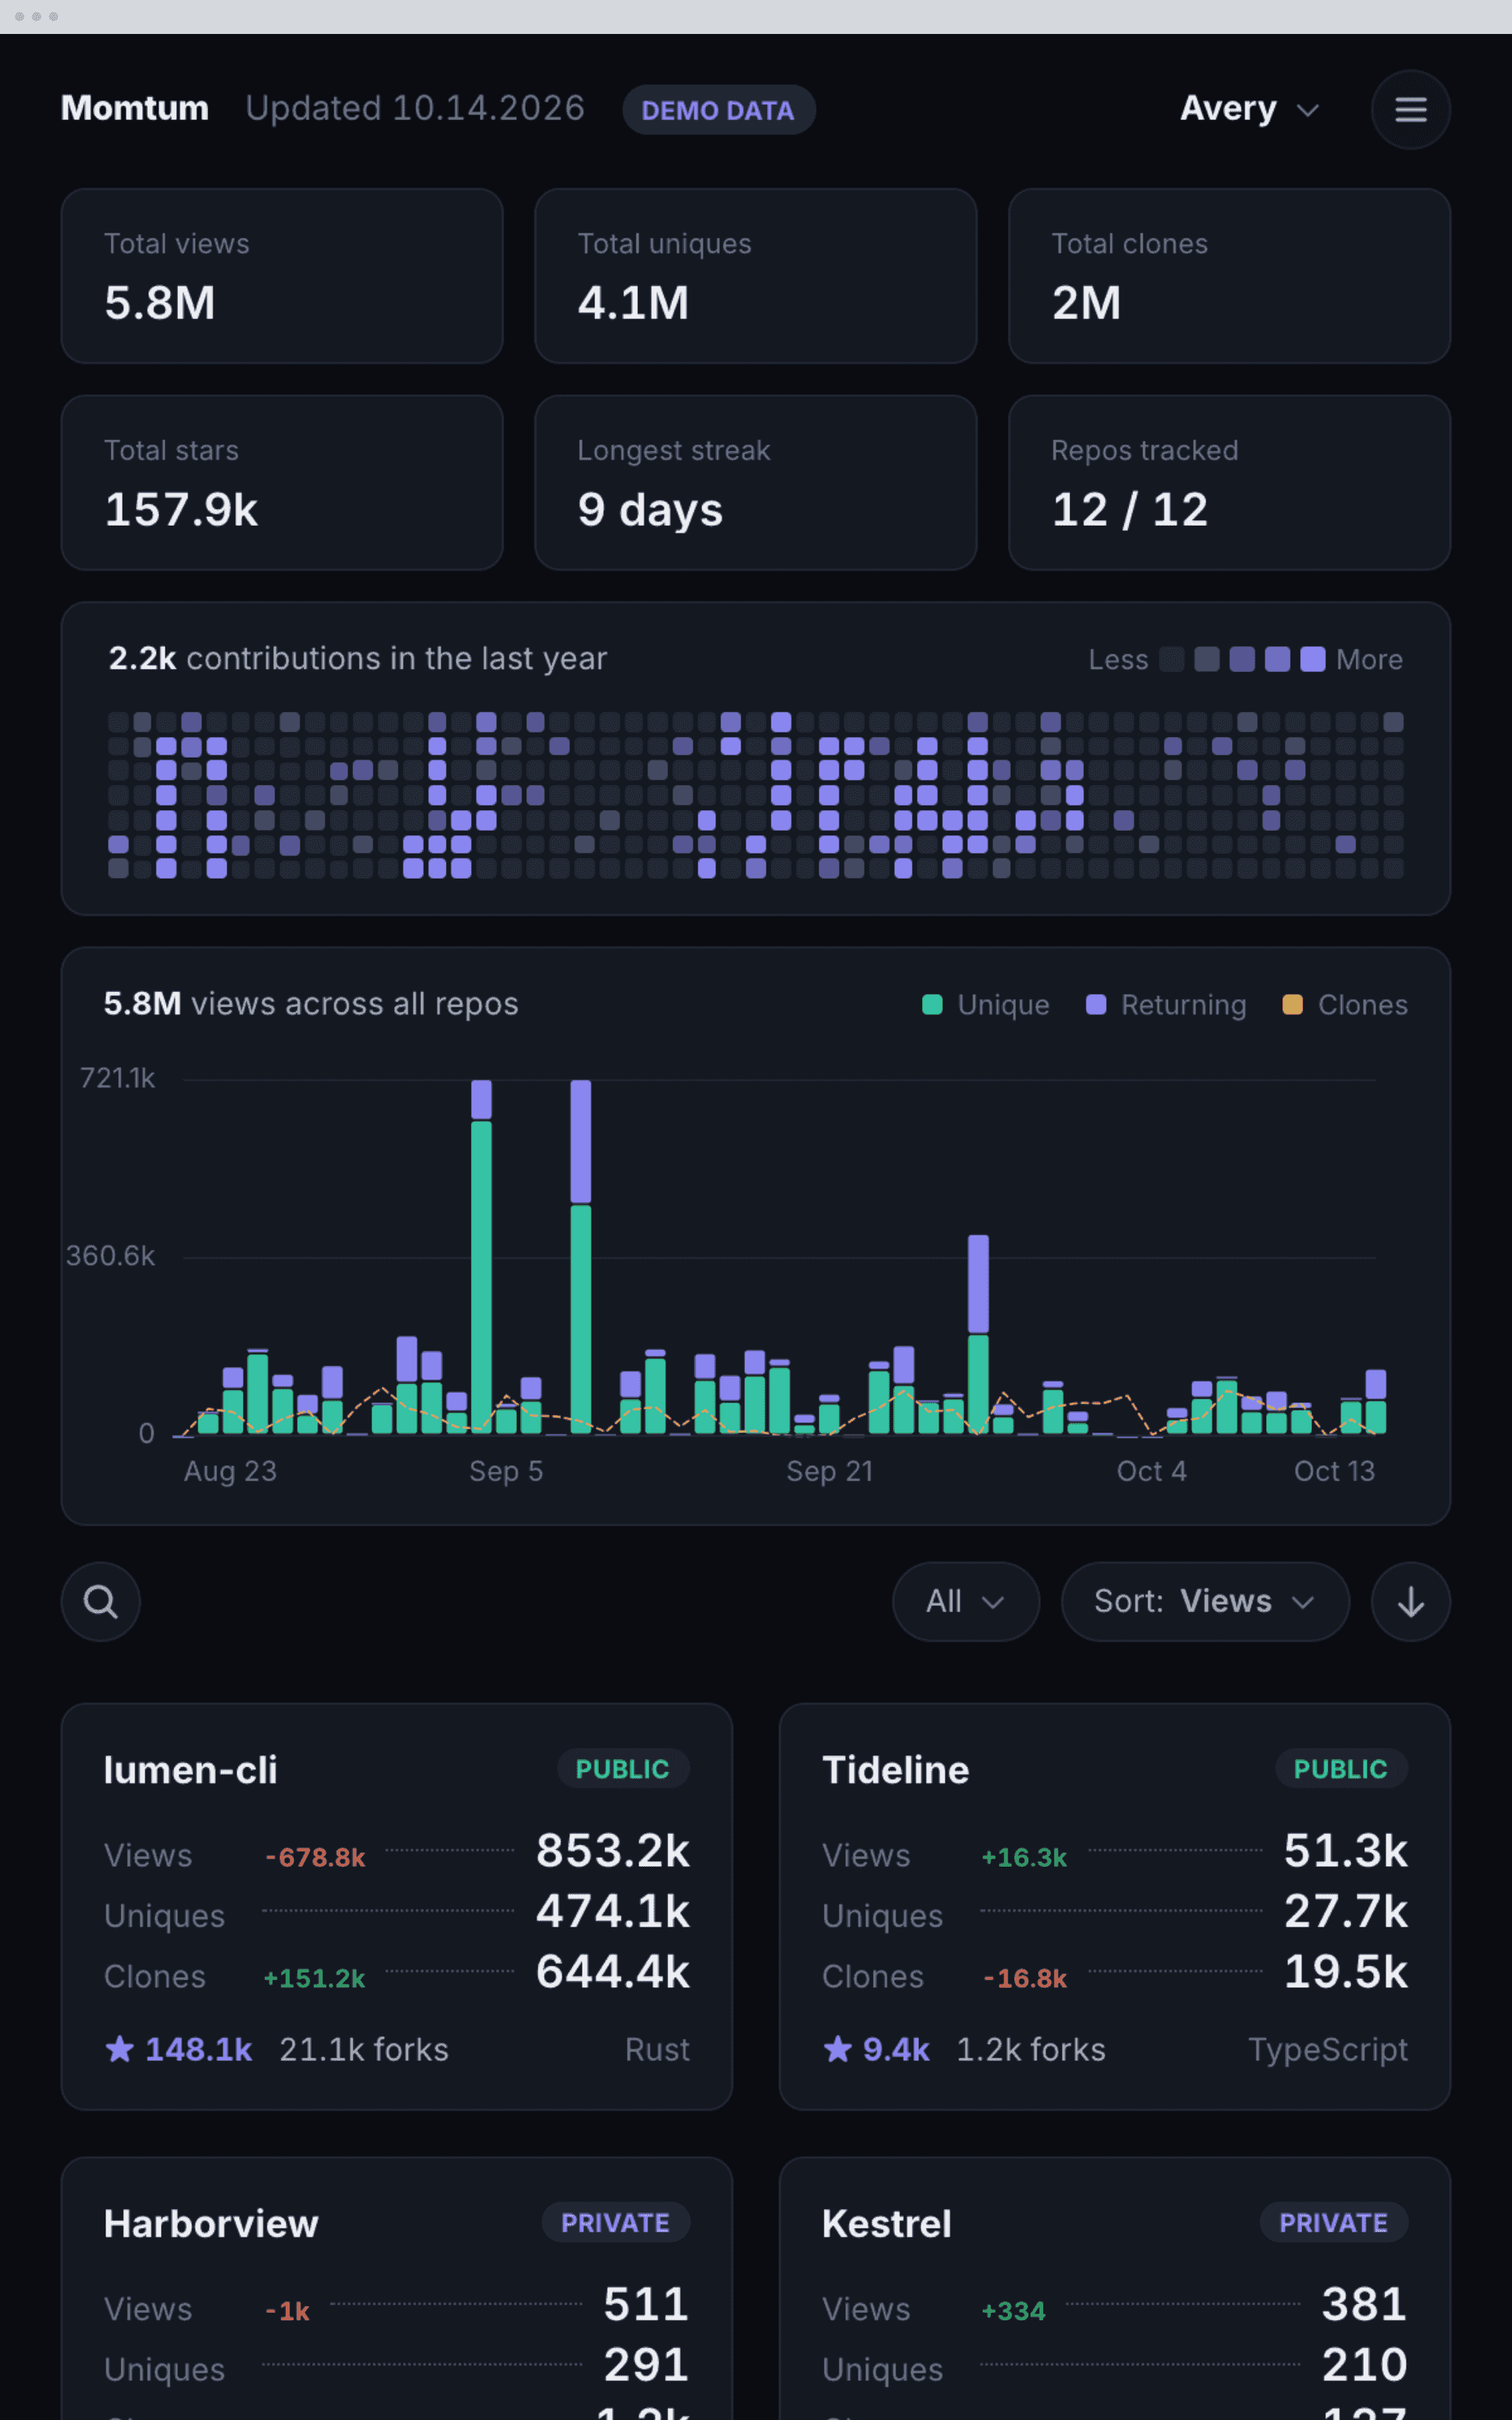Click the Updated 10.14.2026 text

click(x=415, y=108)
